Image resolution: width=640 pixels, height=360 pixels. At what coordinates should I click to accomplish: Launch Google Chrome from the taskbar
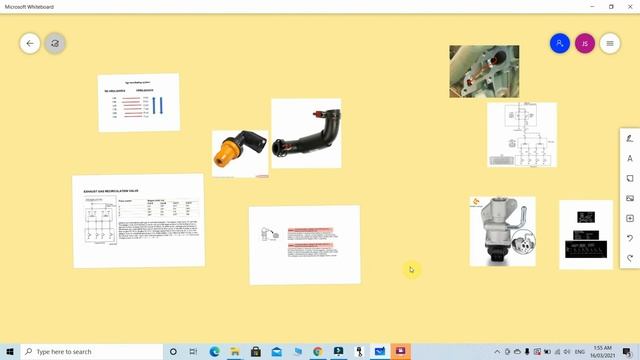click(318, 351)
